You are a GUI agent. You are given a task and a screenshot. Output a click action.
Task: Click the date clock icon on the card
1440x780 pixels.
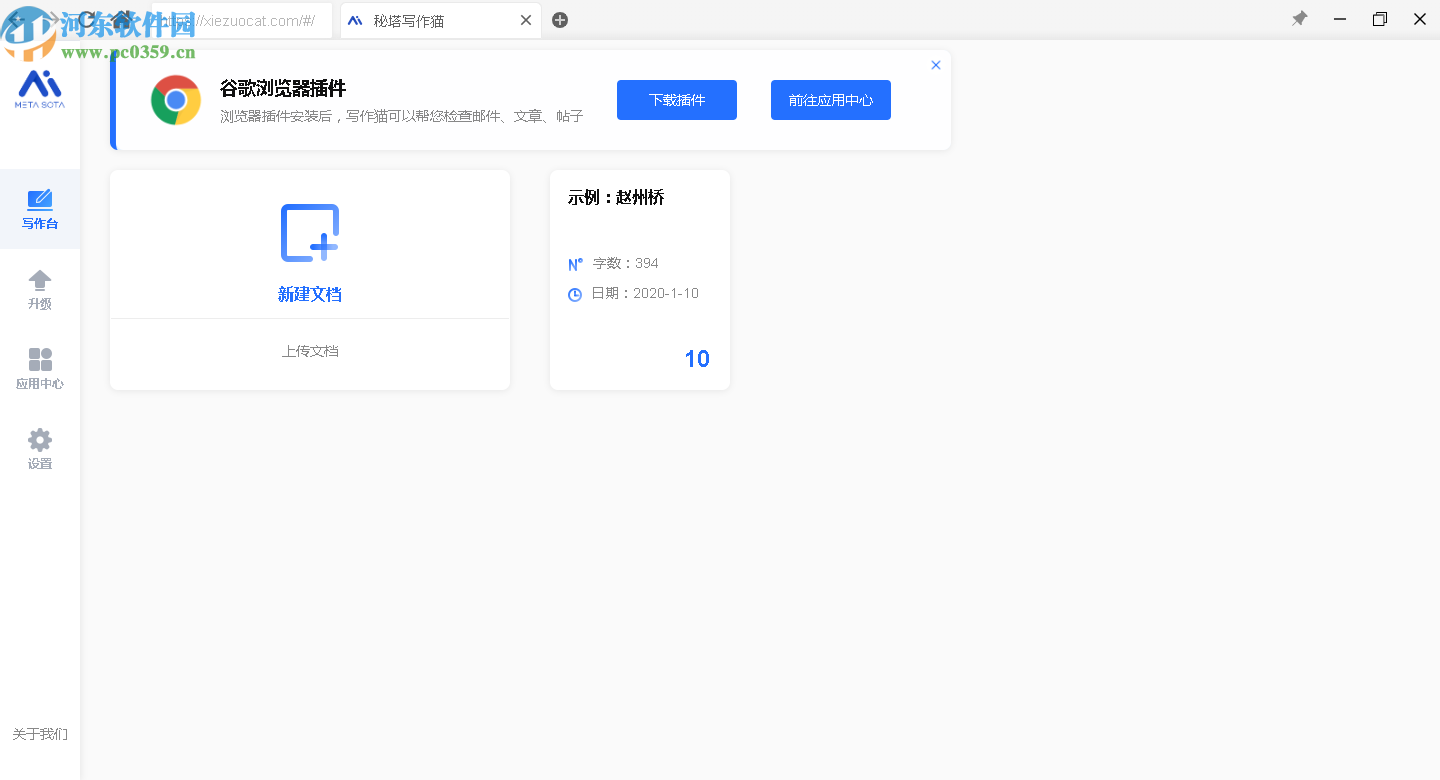click(575, 293)
